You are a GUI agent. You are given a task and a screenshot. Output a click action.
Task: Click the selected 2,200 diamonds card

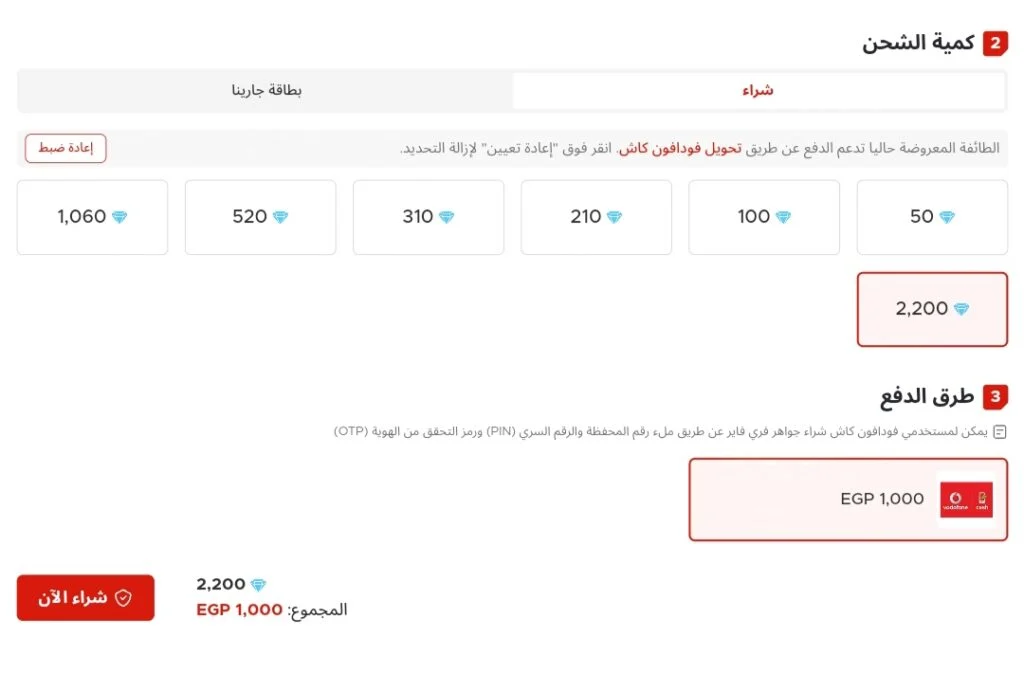click(932, 309)
